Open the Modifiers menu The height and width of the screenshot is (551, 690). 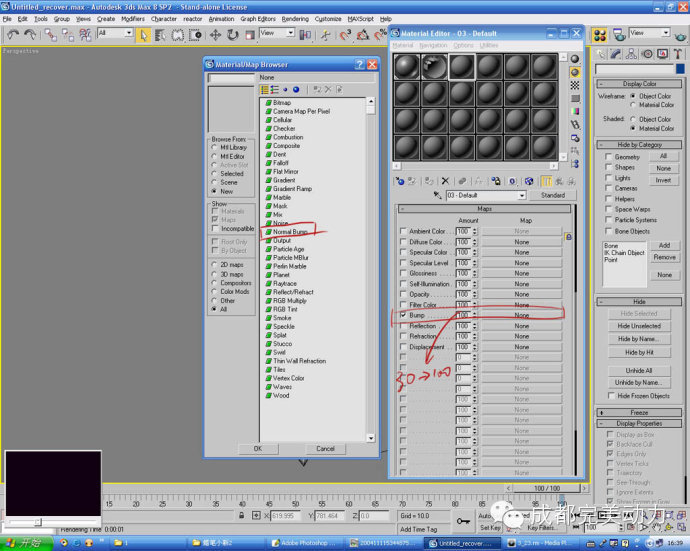133,19
